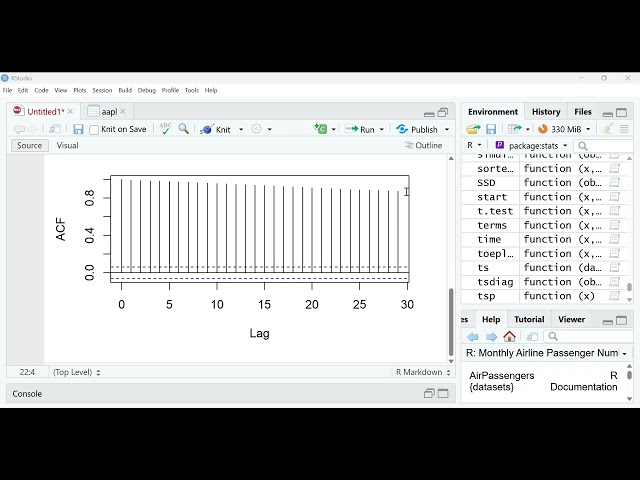
Task: Expand the Run dropdown arrow
Action: (382, 129)
